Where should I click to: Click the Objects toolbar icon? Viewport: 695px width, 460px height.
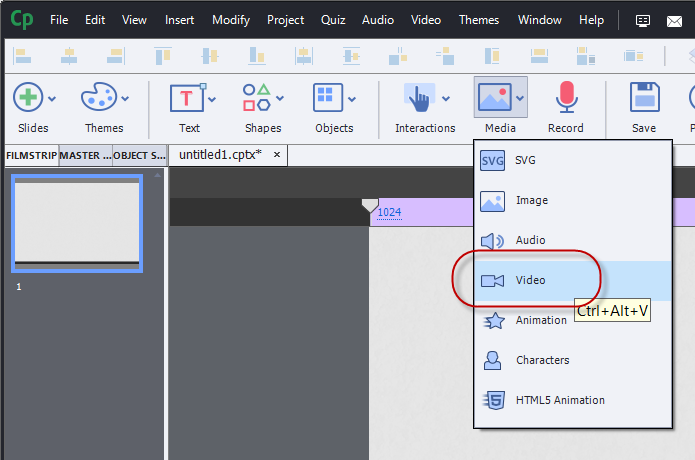(x=328, y=98)
